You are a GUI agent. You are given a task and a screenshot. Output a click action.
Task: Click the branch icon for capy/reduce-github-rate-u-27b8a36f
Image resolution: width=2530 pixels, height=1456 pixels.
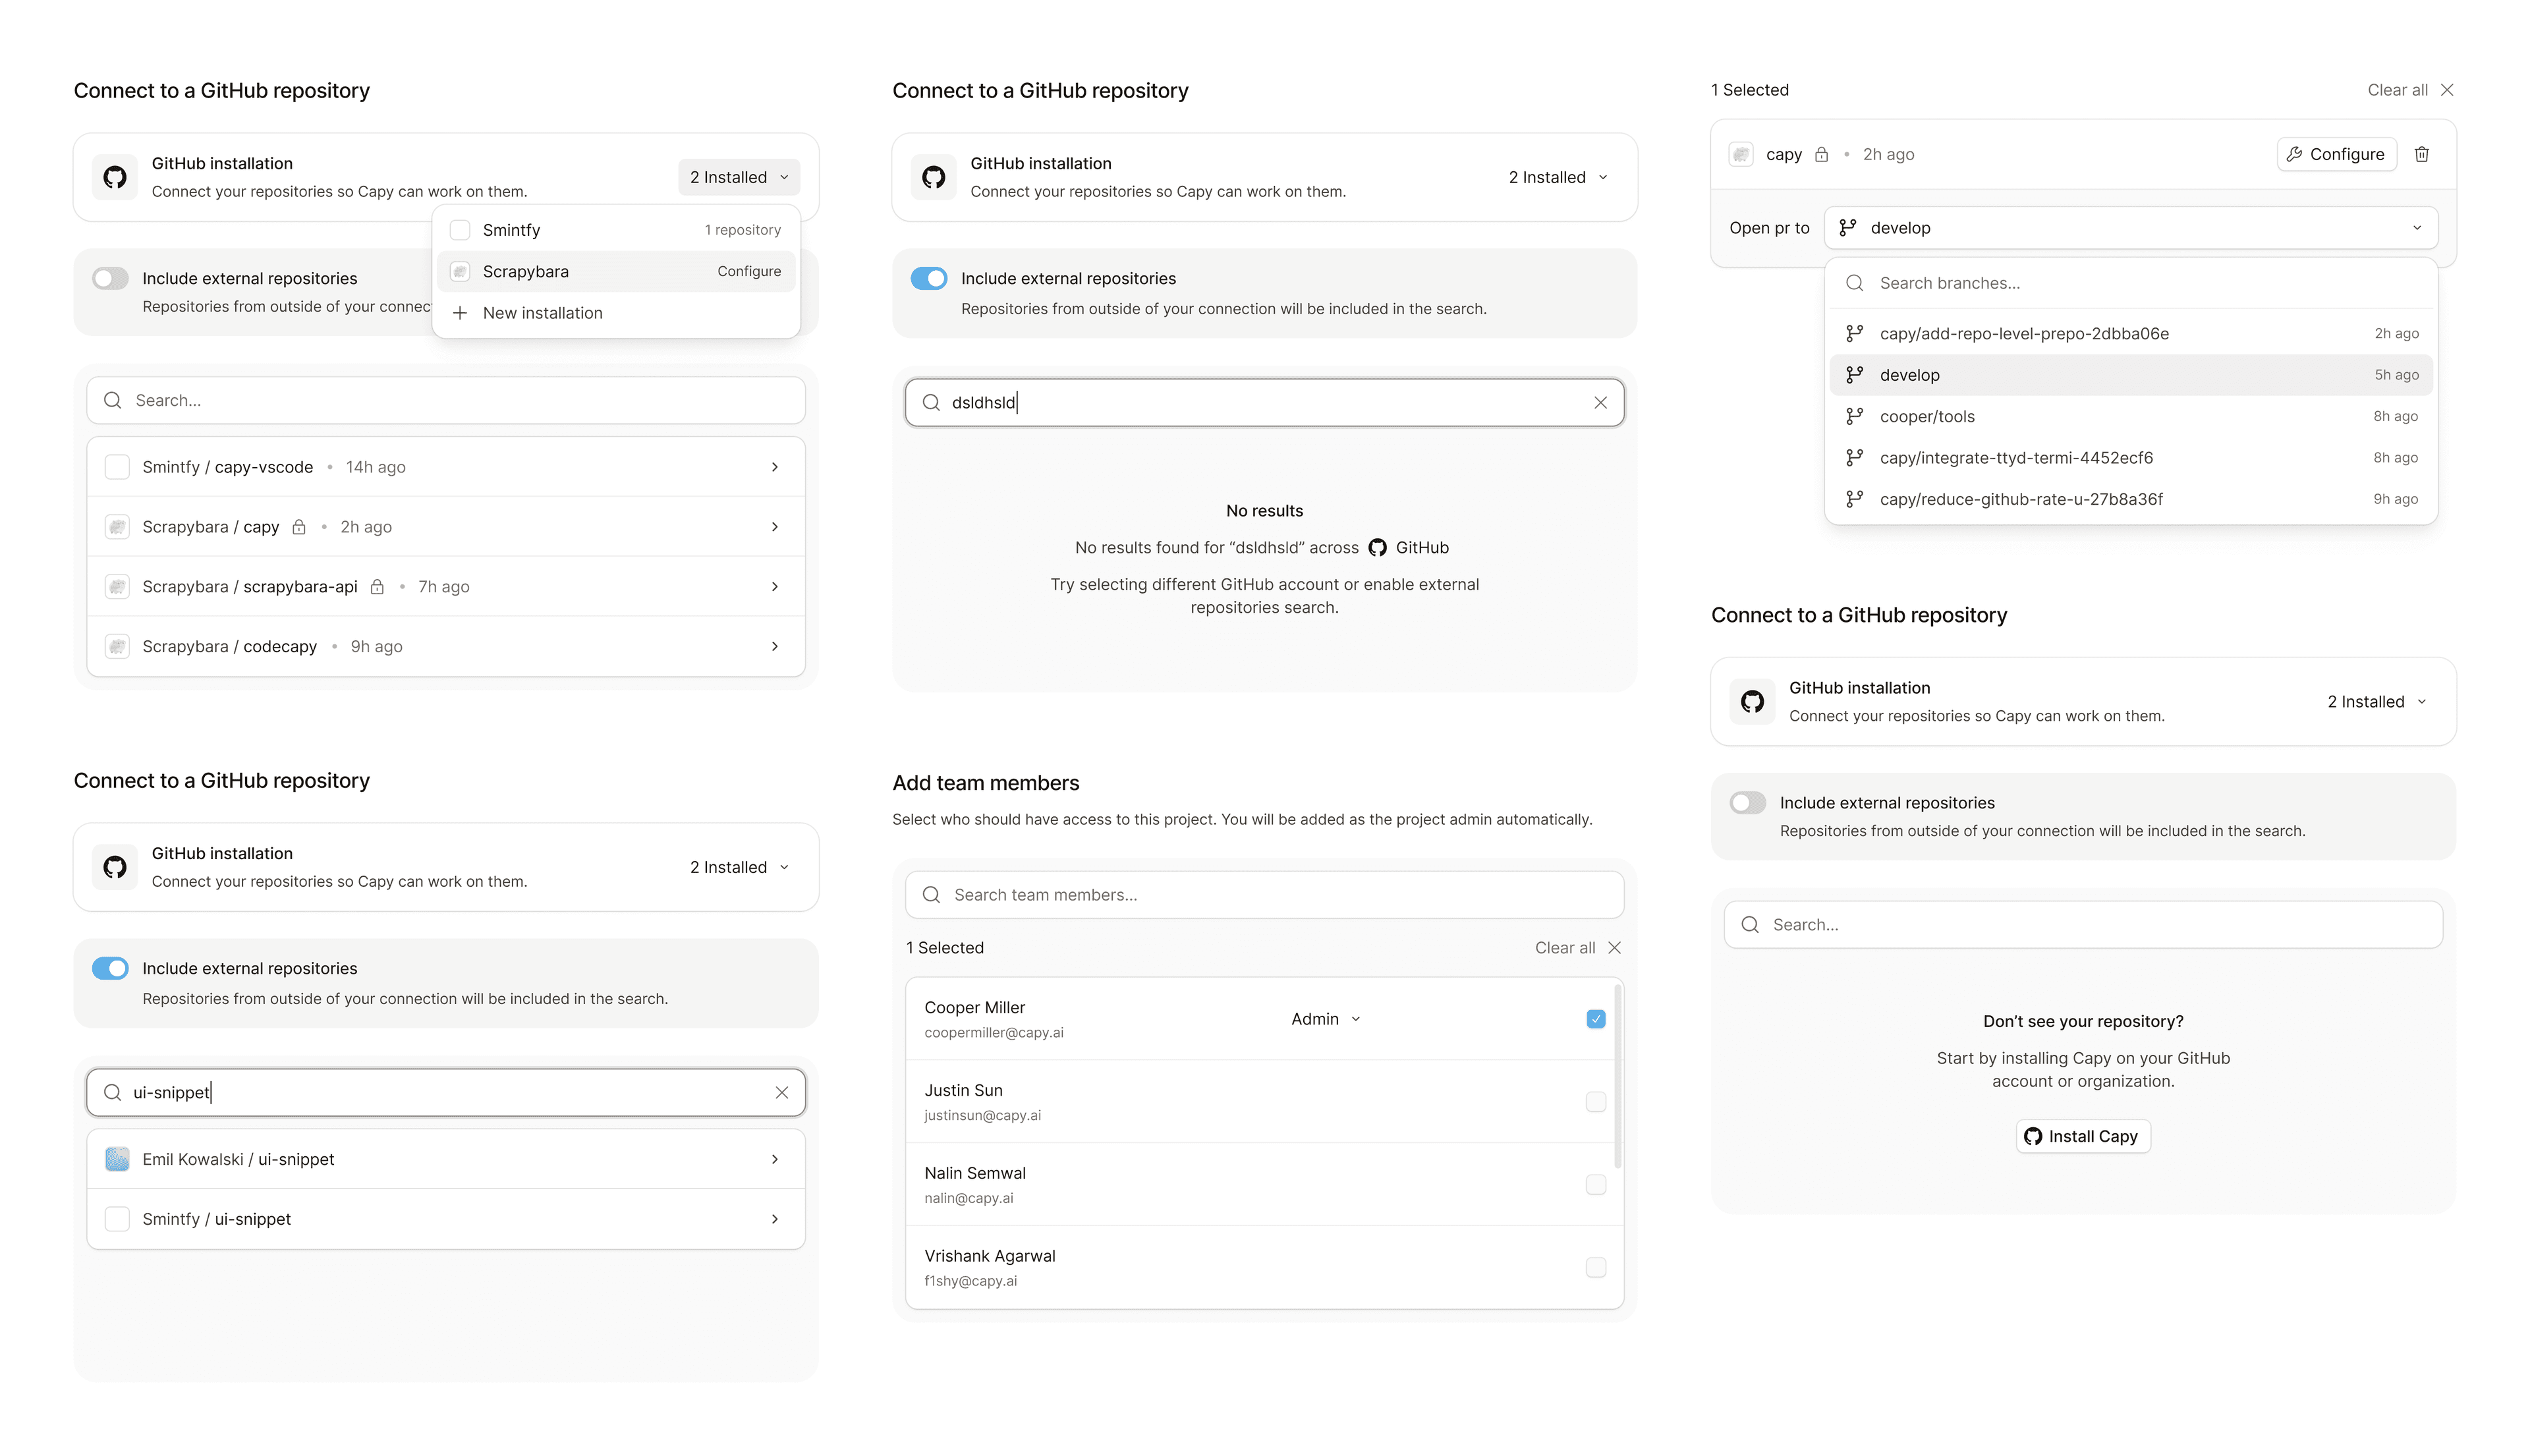pos(1854,499)
